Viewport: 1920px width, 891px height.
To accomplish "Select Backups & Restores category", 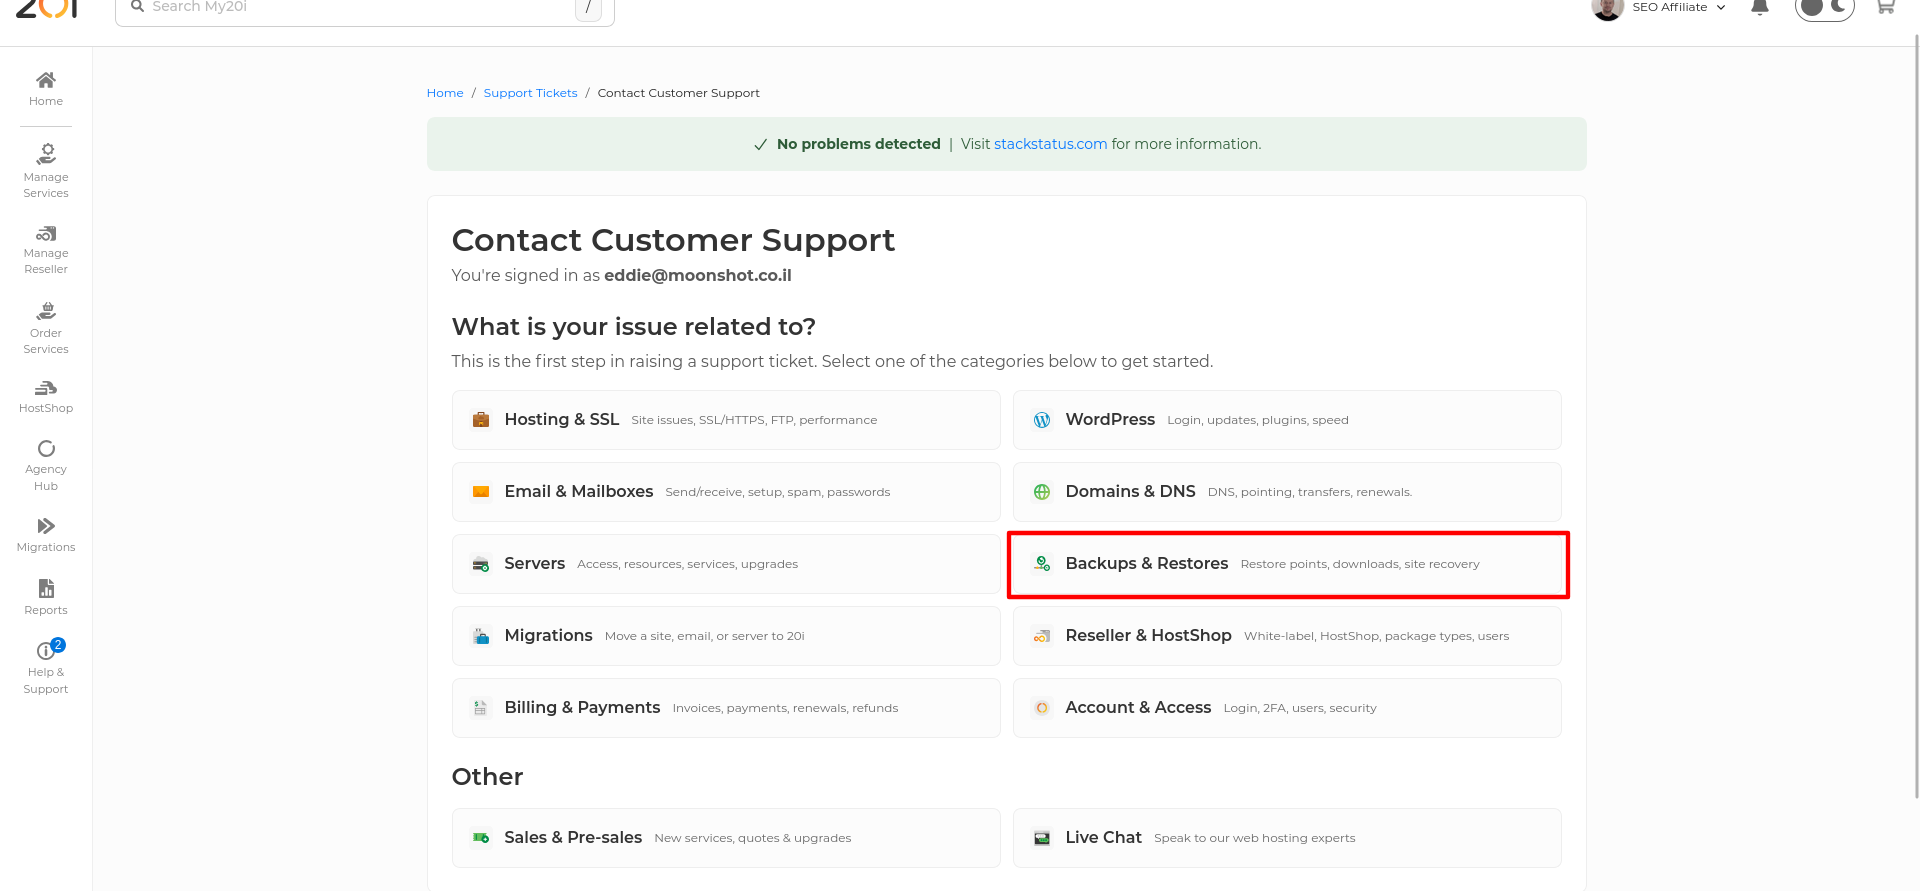I will pyautogui.click(x=1287, y=564).
